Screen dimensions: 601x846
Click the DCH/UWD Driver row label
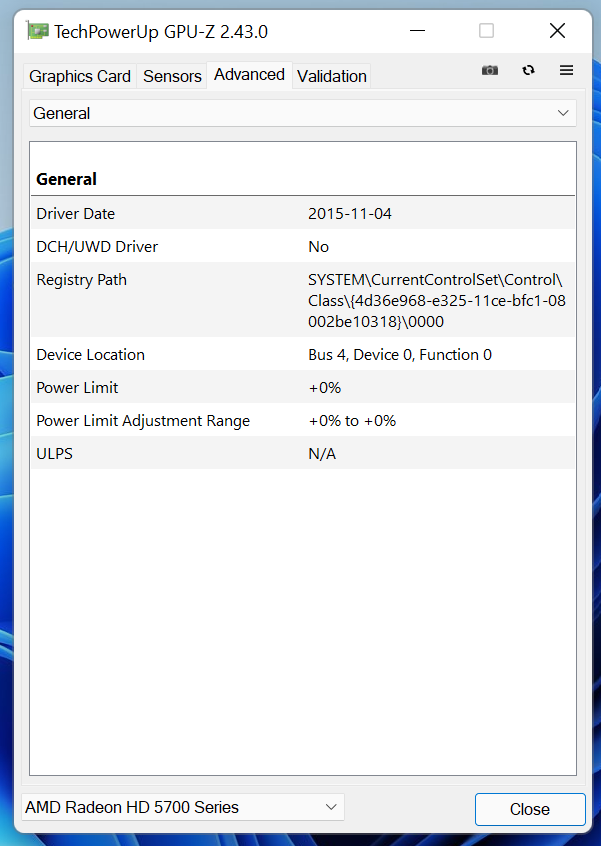97,247
